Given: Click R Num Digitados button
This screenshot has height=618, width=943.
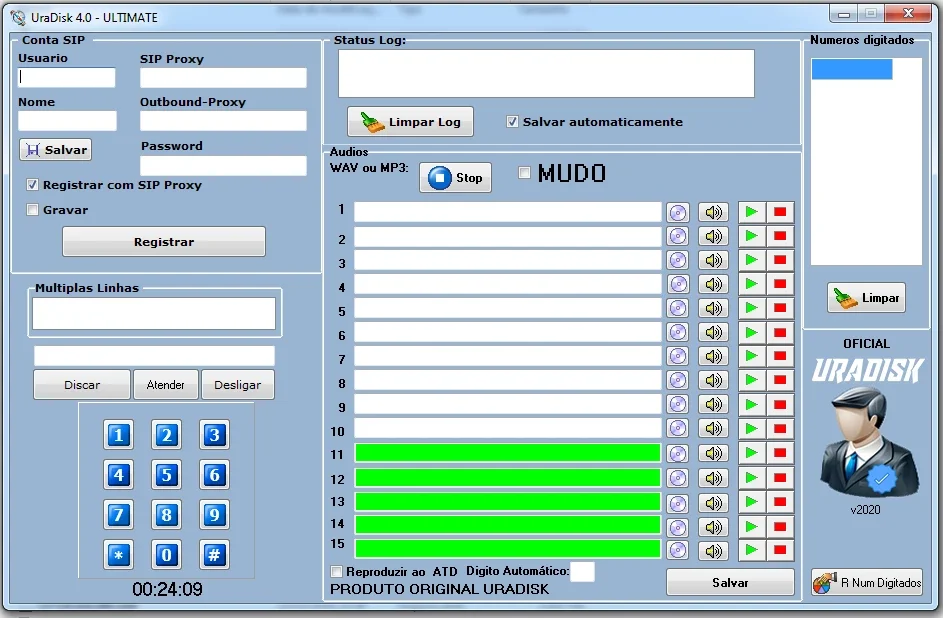Looking at the screenshot, I should (867, 582).
